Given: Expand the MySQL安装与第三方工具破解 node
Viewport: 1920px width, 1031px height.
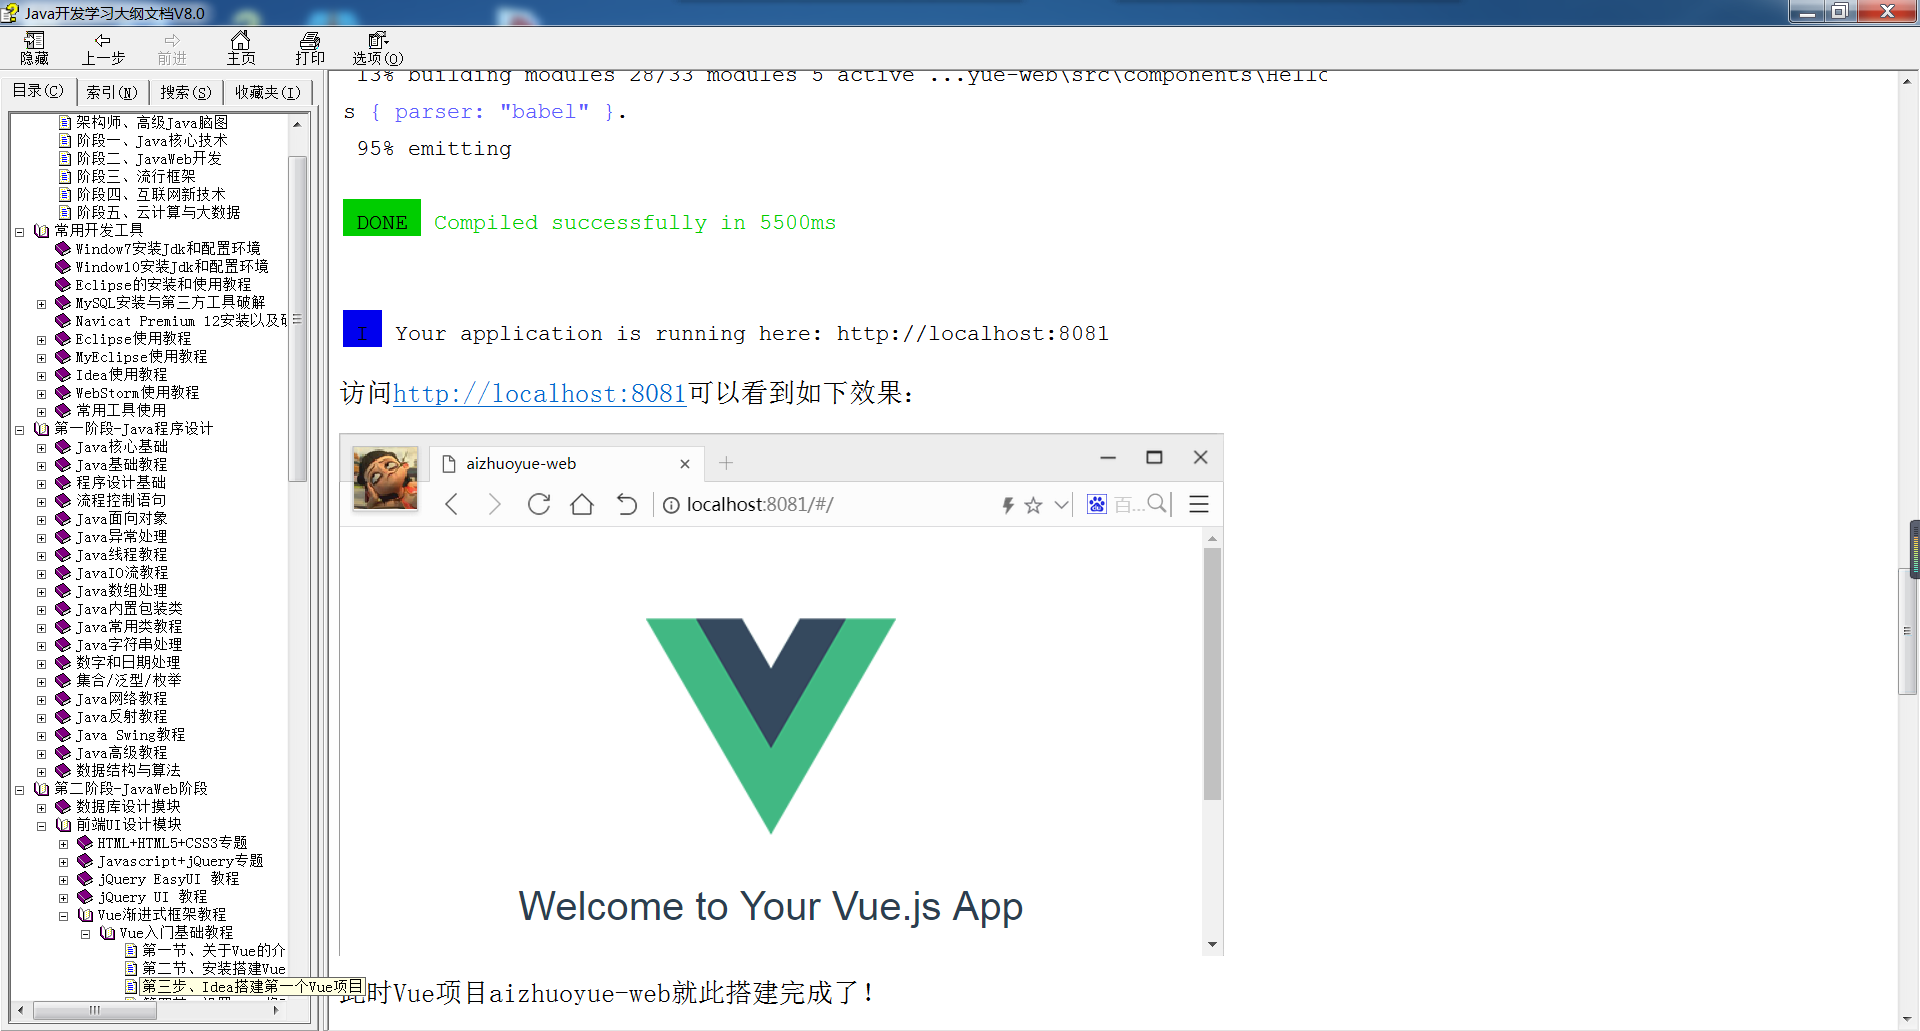Looking at the screenshot, I should point(41,303).
